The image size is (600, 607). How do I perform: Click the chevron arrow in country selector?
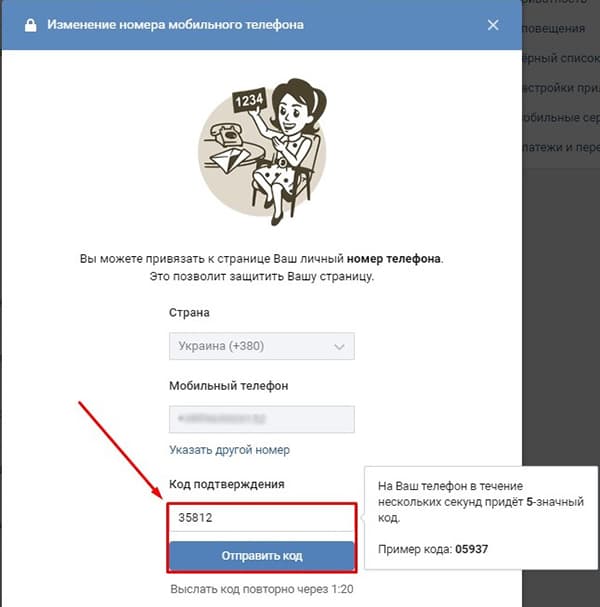coord(339,346)
